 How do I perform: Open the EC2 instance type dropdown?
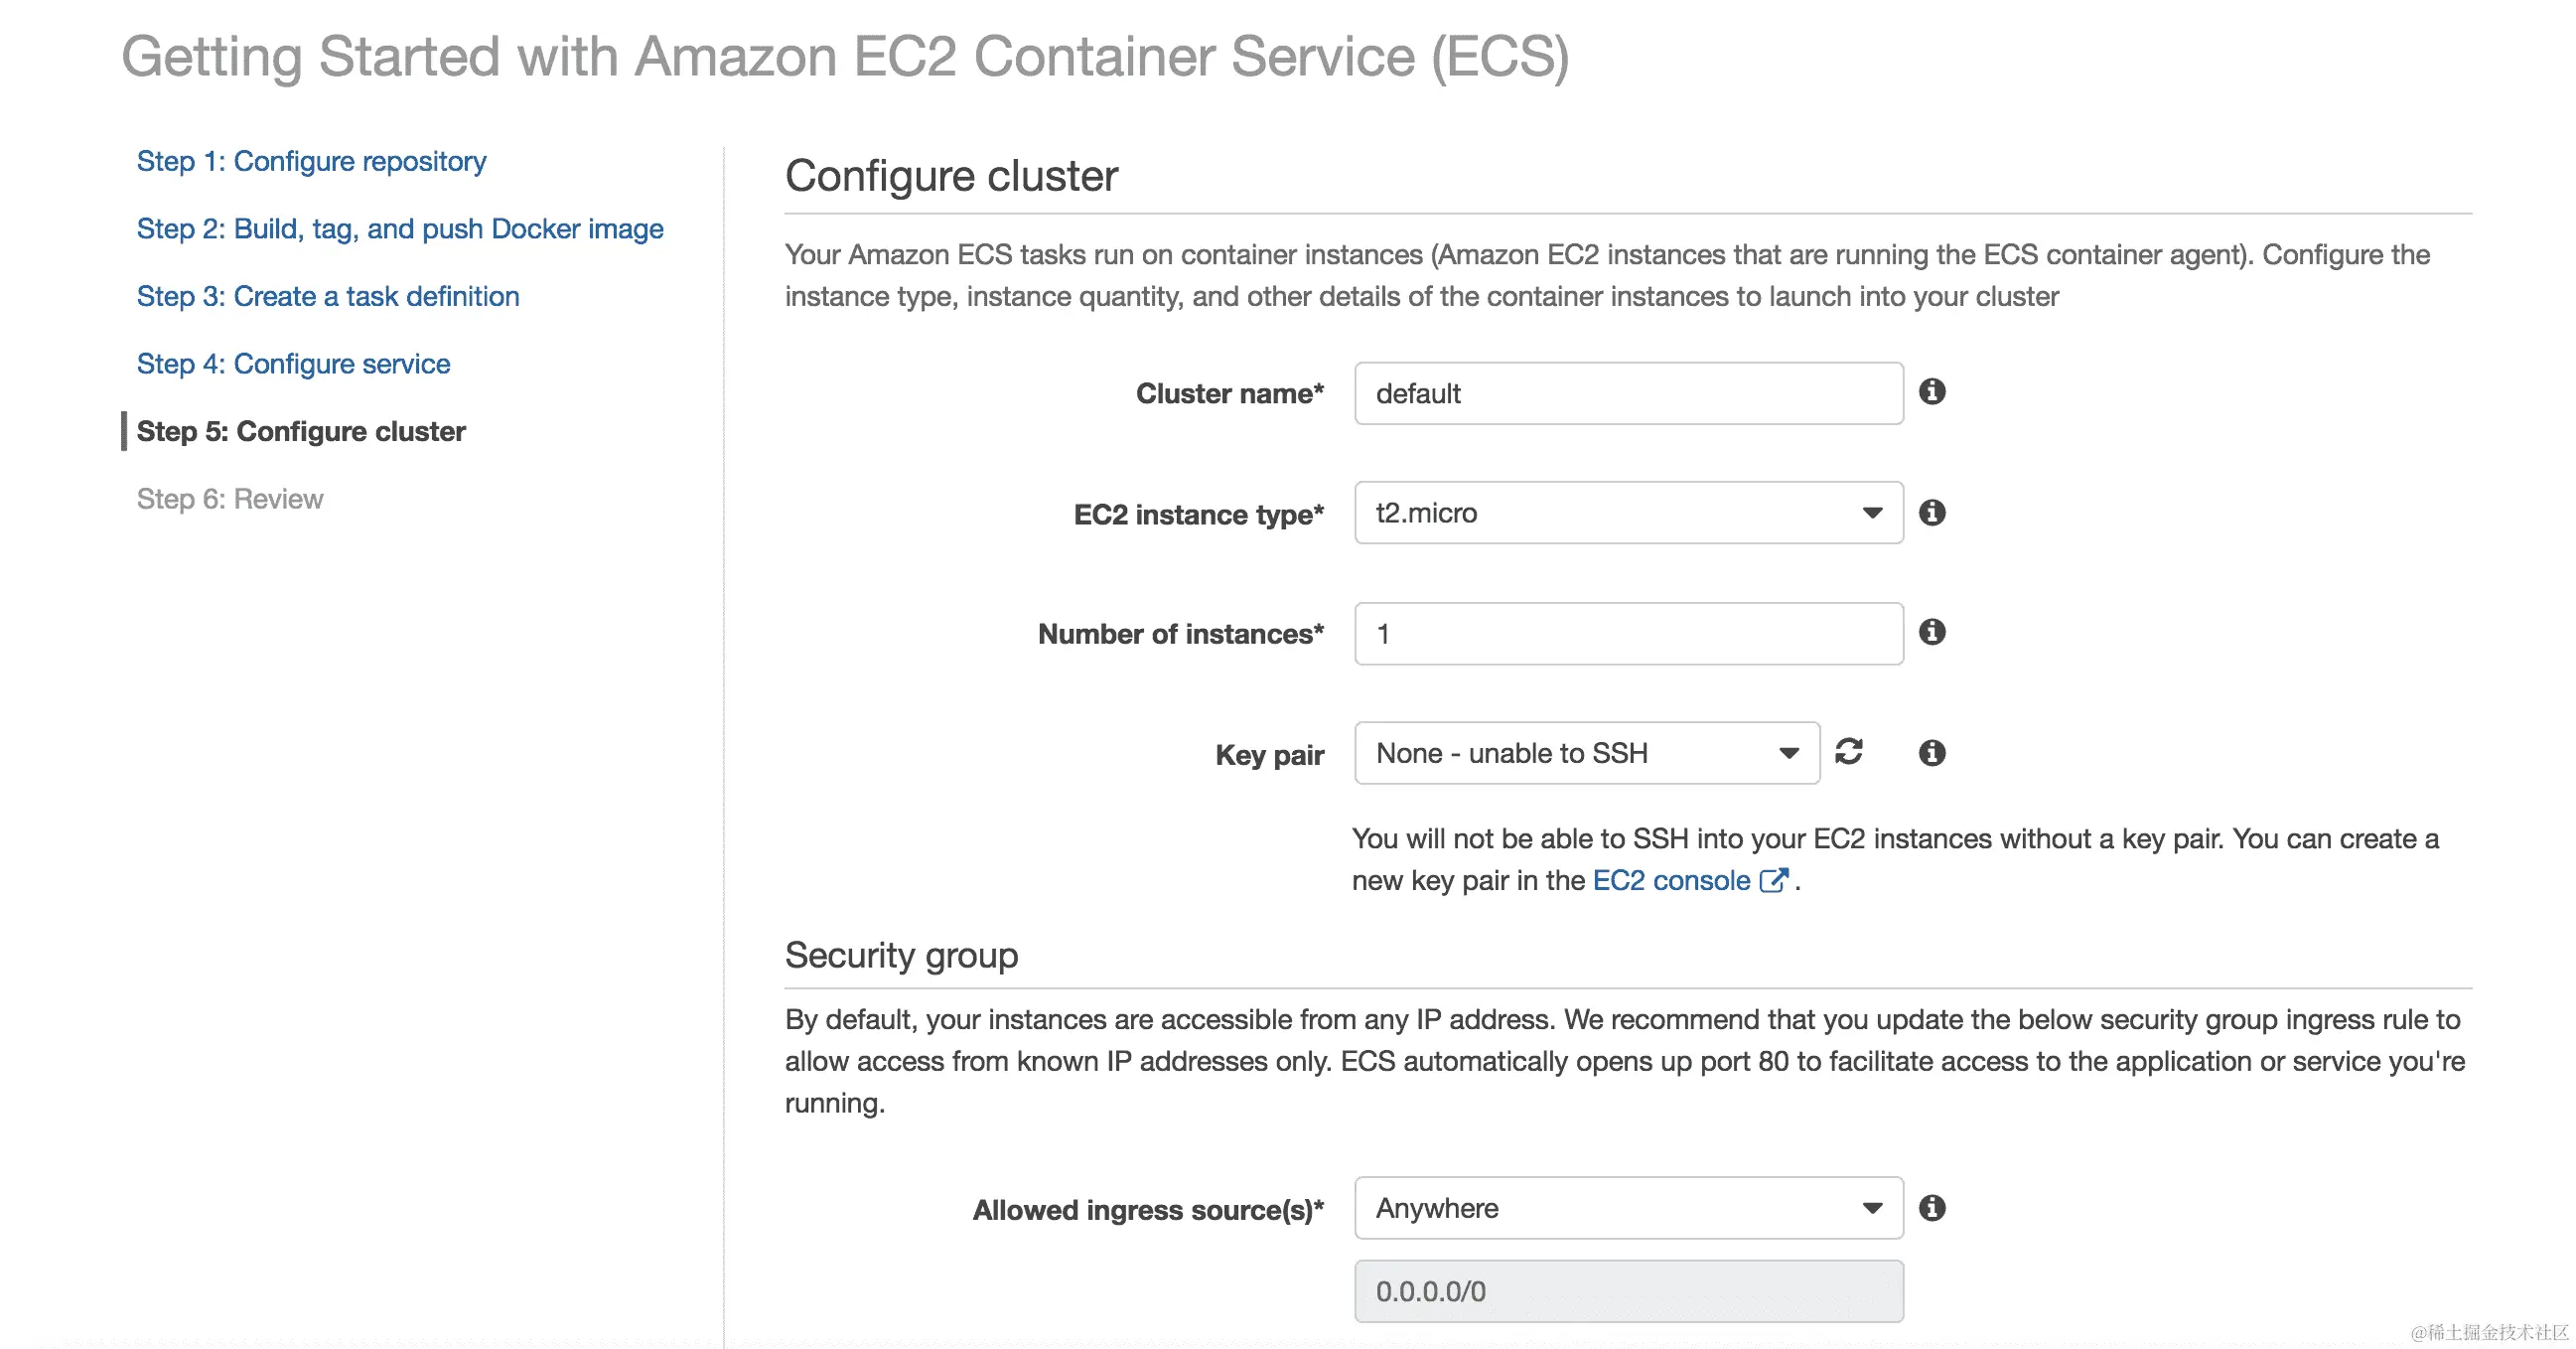point(1872,513)
